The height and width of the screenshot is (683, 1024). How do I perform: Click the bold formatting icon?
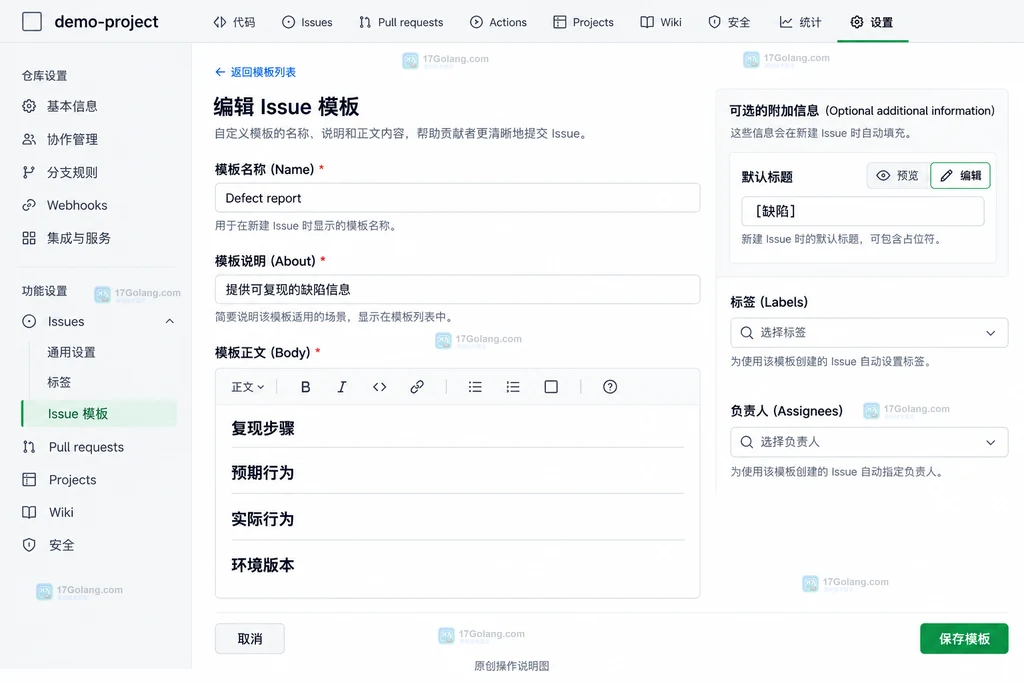click(305, 387)
